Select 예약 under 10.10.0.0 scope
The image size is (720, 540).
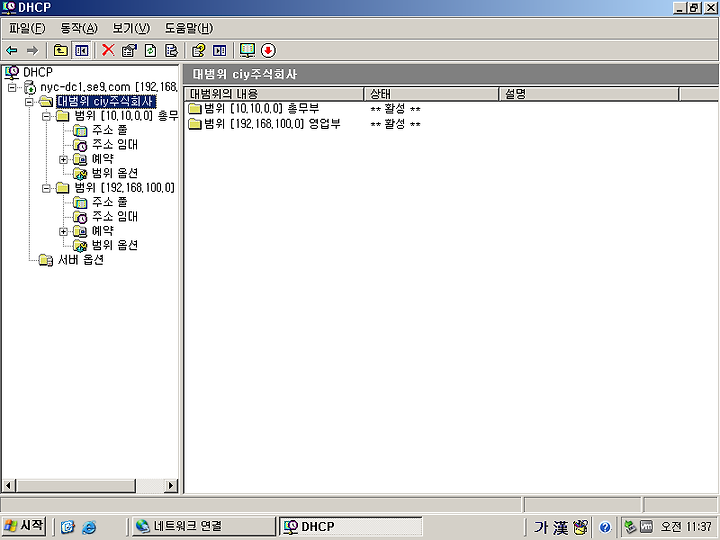tap(102, 159)
